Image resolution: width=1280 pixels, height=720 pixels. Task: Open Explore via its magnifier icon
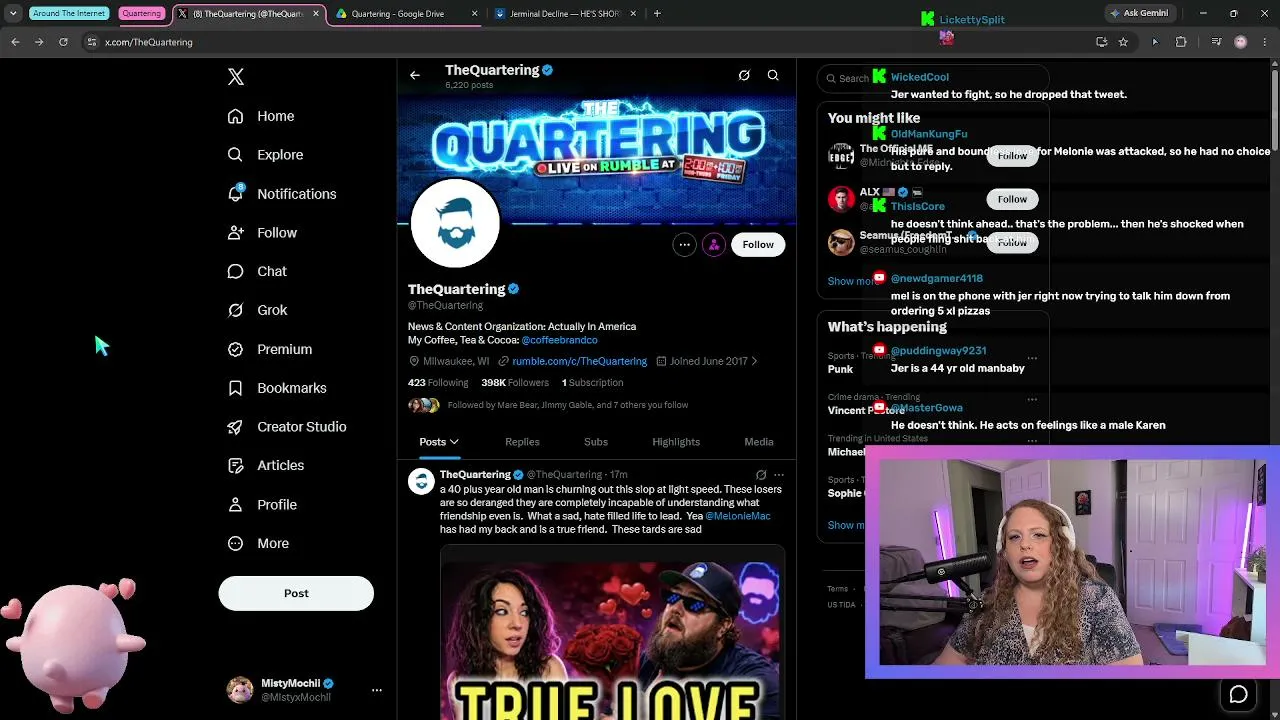pos(235,155)
